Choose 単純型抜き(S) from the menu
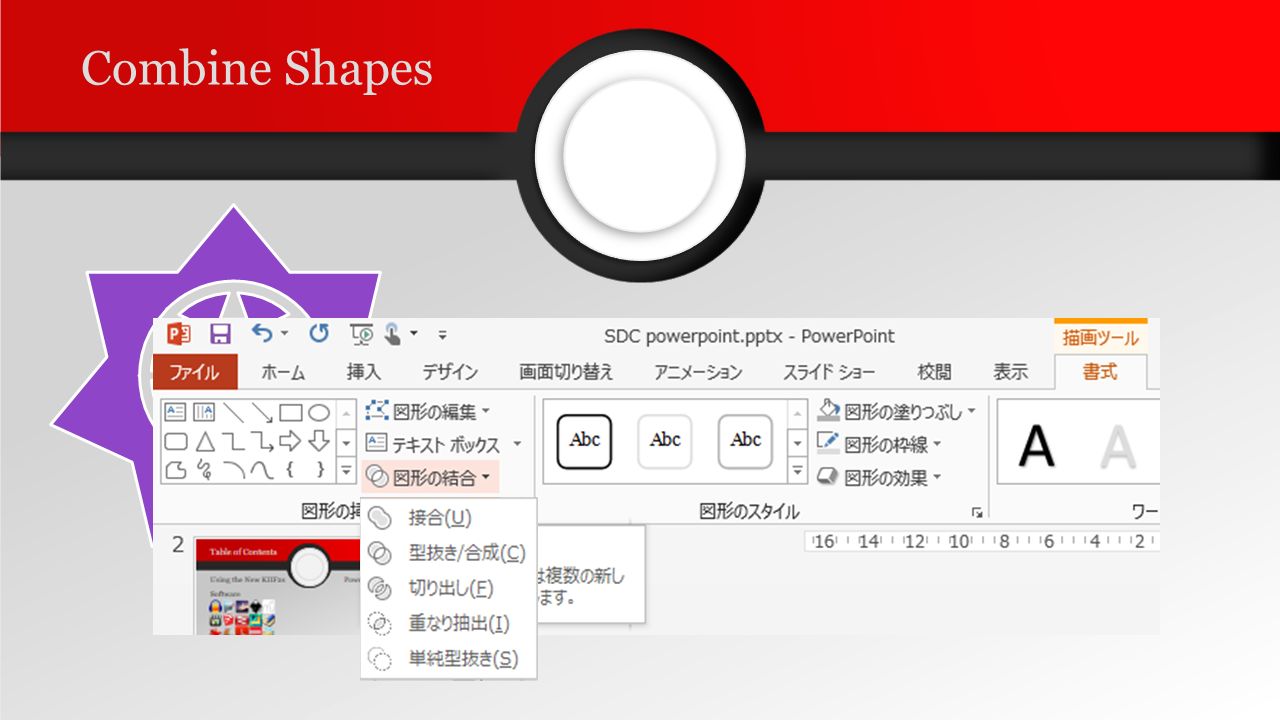The image size is (1280, 720). tap(449, 658)
